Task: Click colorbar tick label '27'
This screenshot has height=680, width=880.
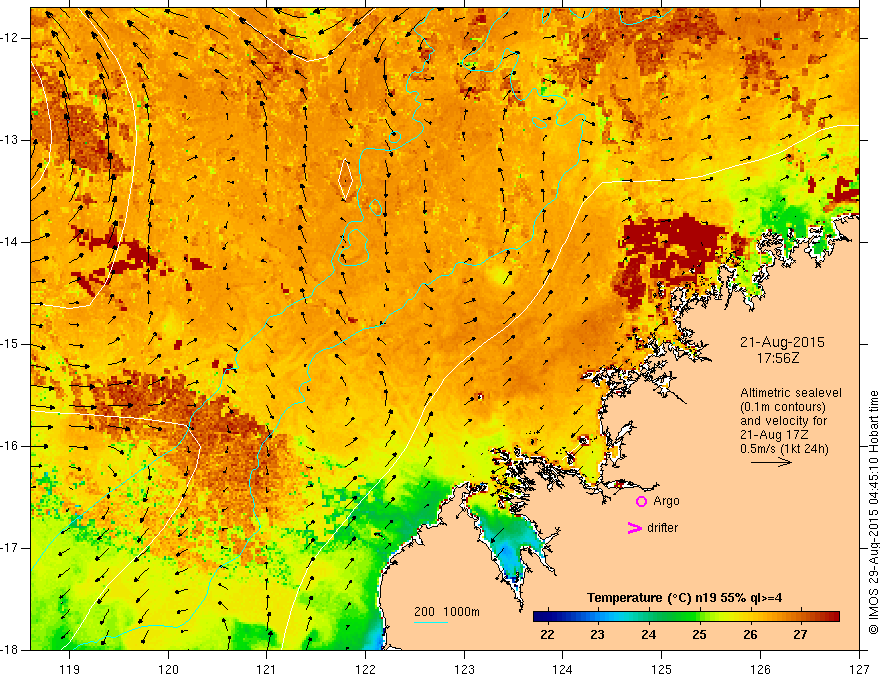Action: click(x=800, y=635)
